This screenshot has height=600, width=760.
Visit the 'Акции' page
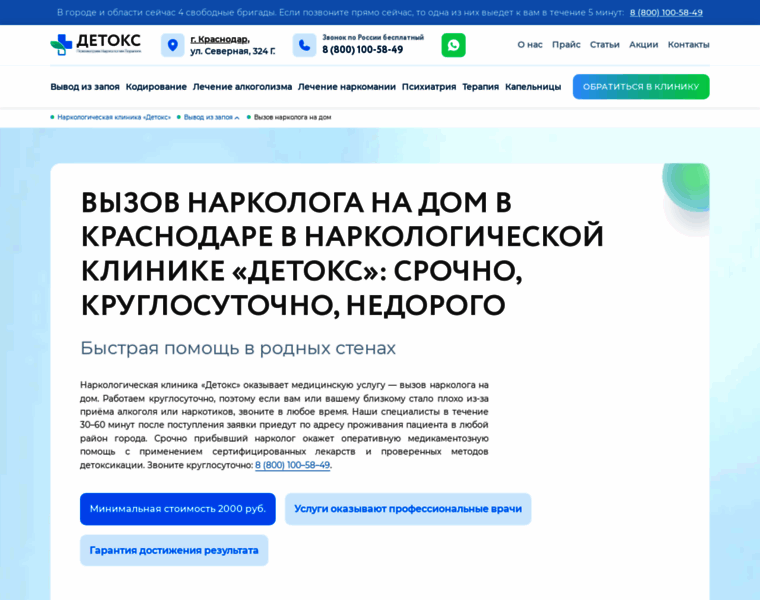[x=643, y=45]
